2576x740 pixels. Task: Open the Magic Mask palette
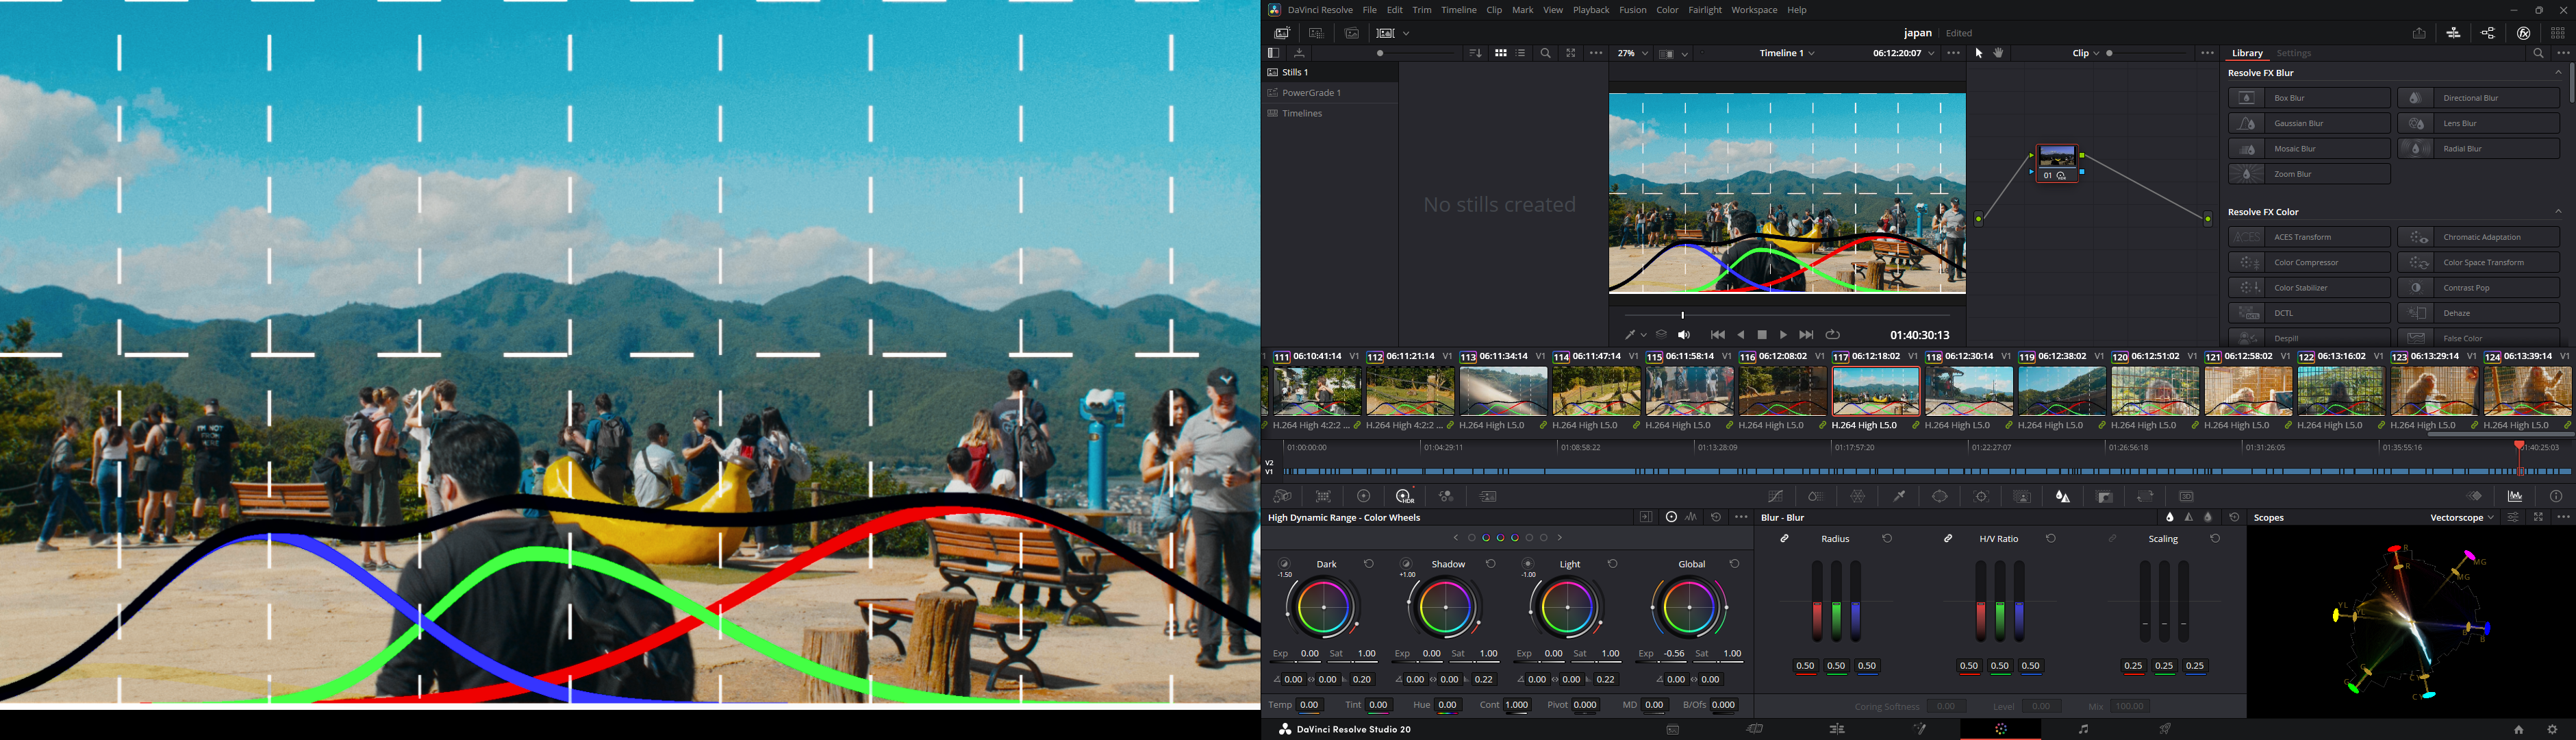click(2022, 497)
